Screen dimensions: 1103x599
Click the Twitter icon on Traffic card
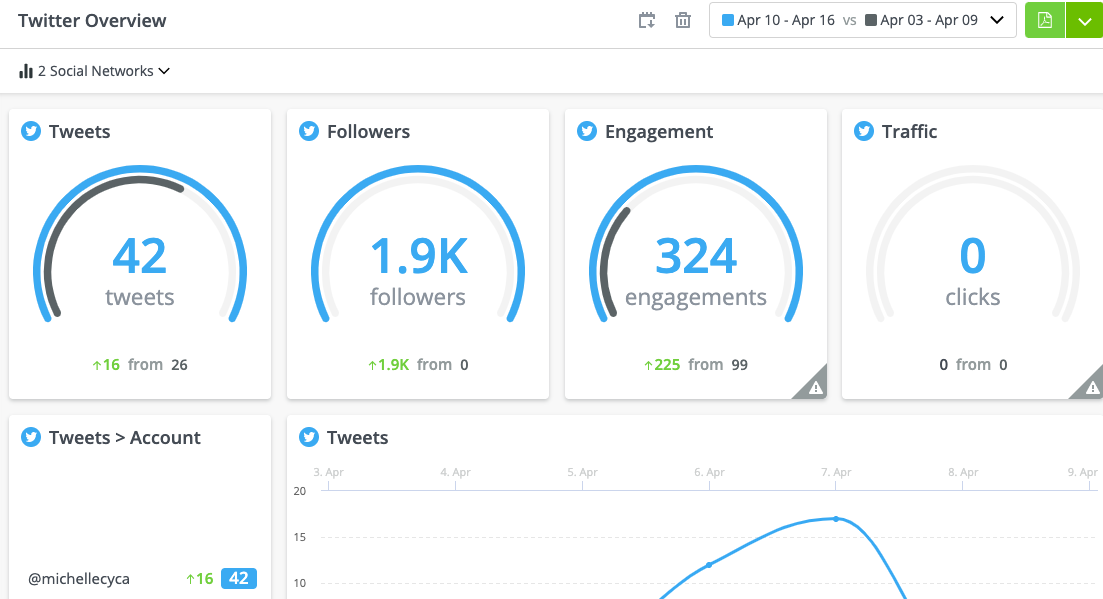point(864,131)
